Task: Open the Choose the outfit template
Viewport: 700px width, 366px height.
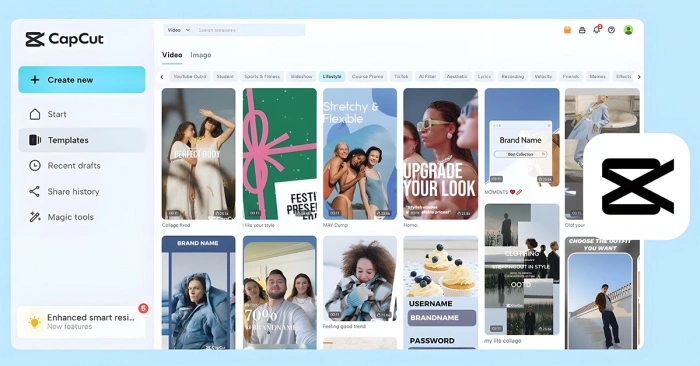Action: click(602, 293)
